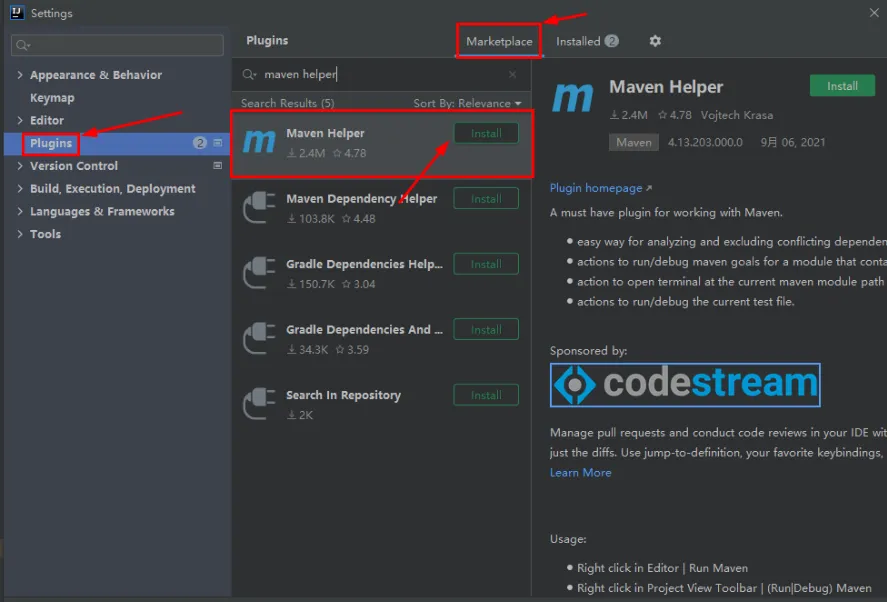Click the Maven tag in plugin details
887x602 pixels.
(x=634, y=143)
